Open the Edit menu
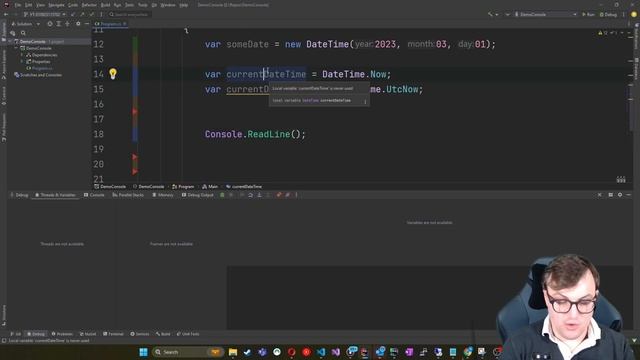Viewport: 640px width, 360px height. (29, 5)
